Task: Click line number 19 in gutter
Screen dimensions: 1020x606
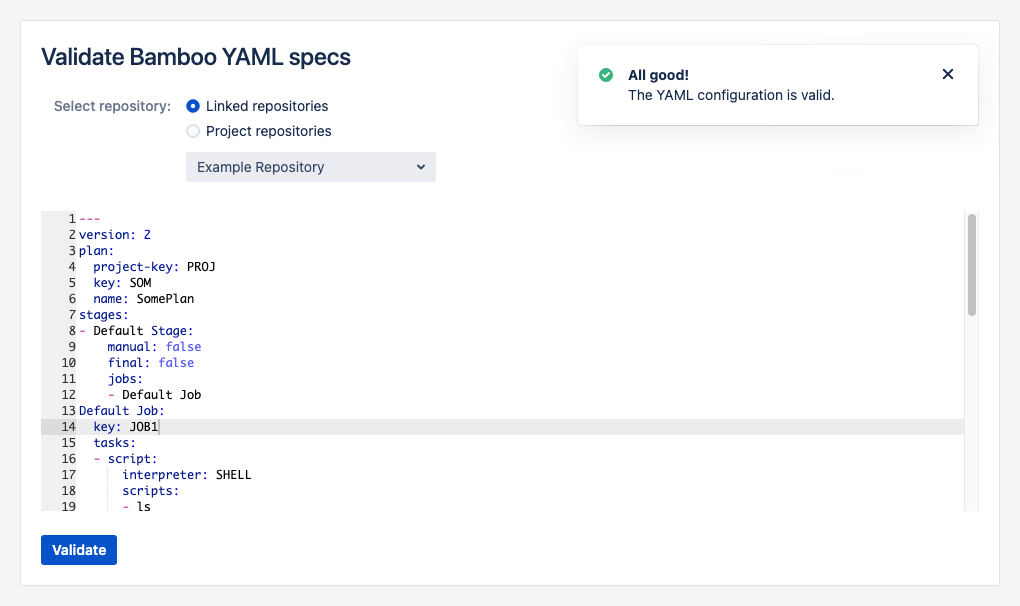Action: point(68,507)
